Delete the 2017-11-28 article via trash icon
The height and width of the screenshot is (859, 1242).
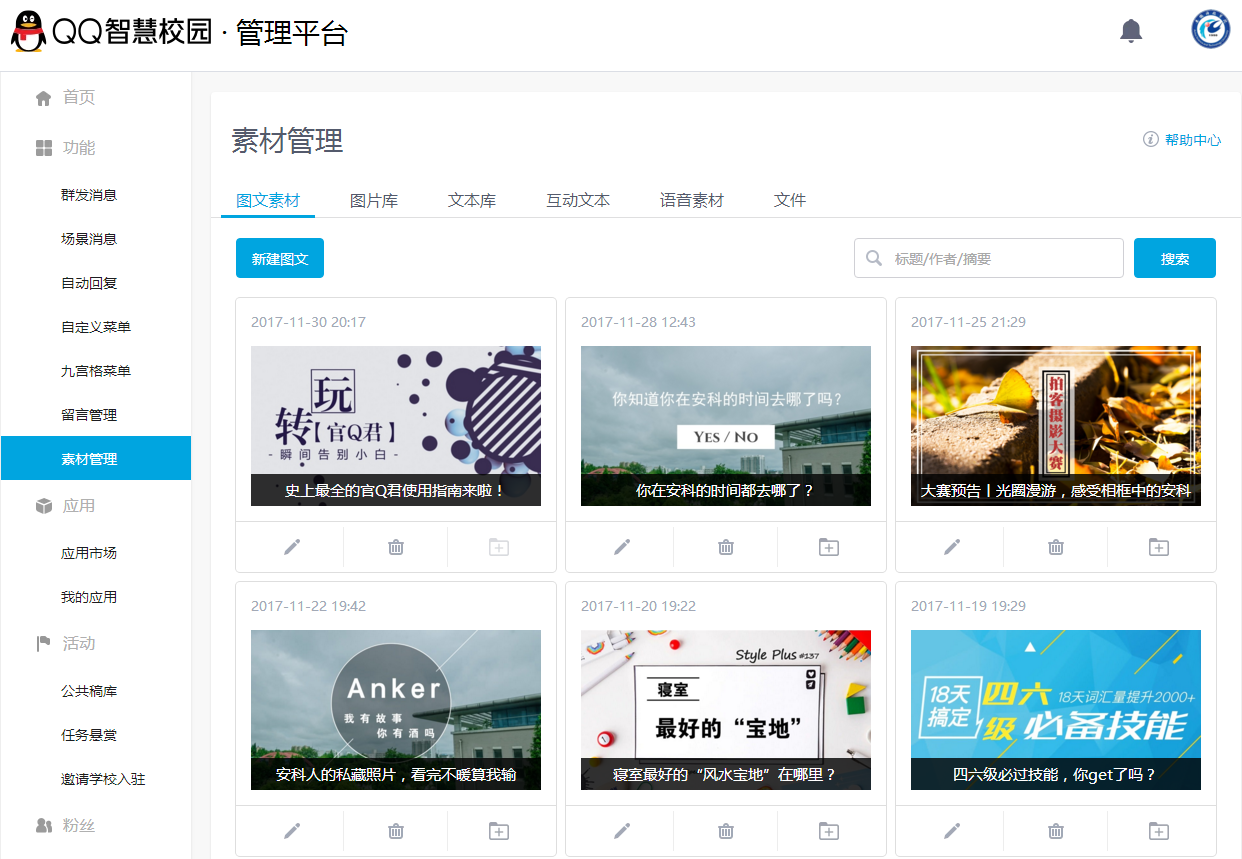tap(726, 547)
